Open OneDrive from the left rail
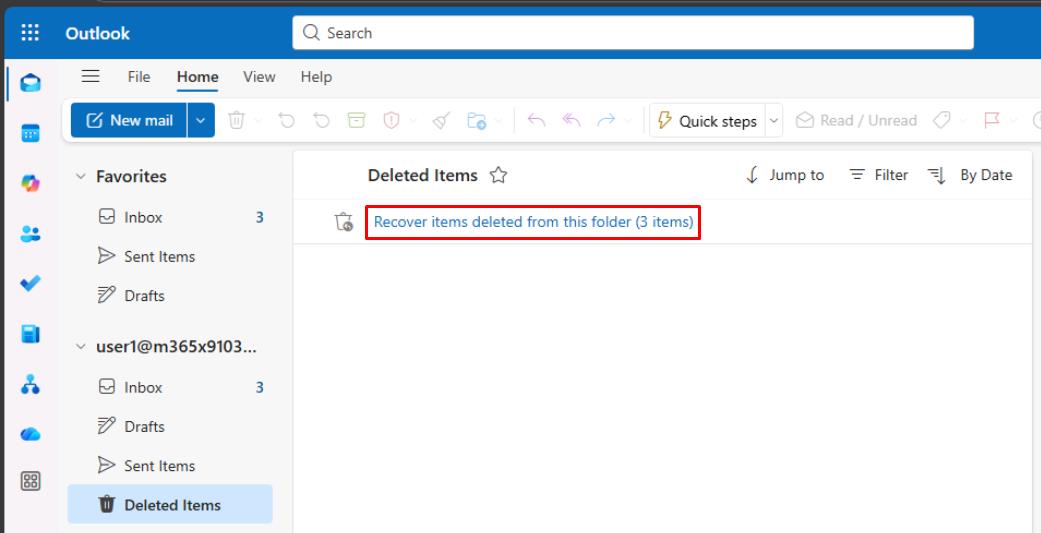Viewport: 1041px width, 533px height. (30, 435)
